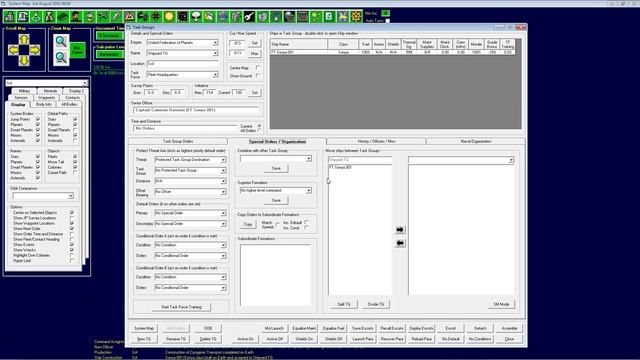
Task: Check the Centre Map checkbox
Action: click(258, 68)
